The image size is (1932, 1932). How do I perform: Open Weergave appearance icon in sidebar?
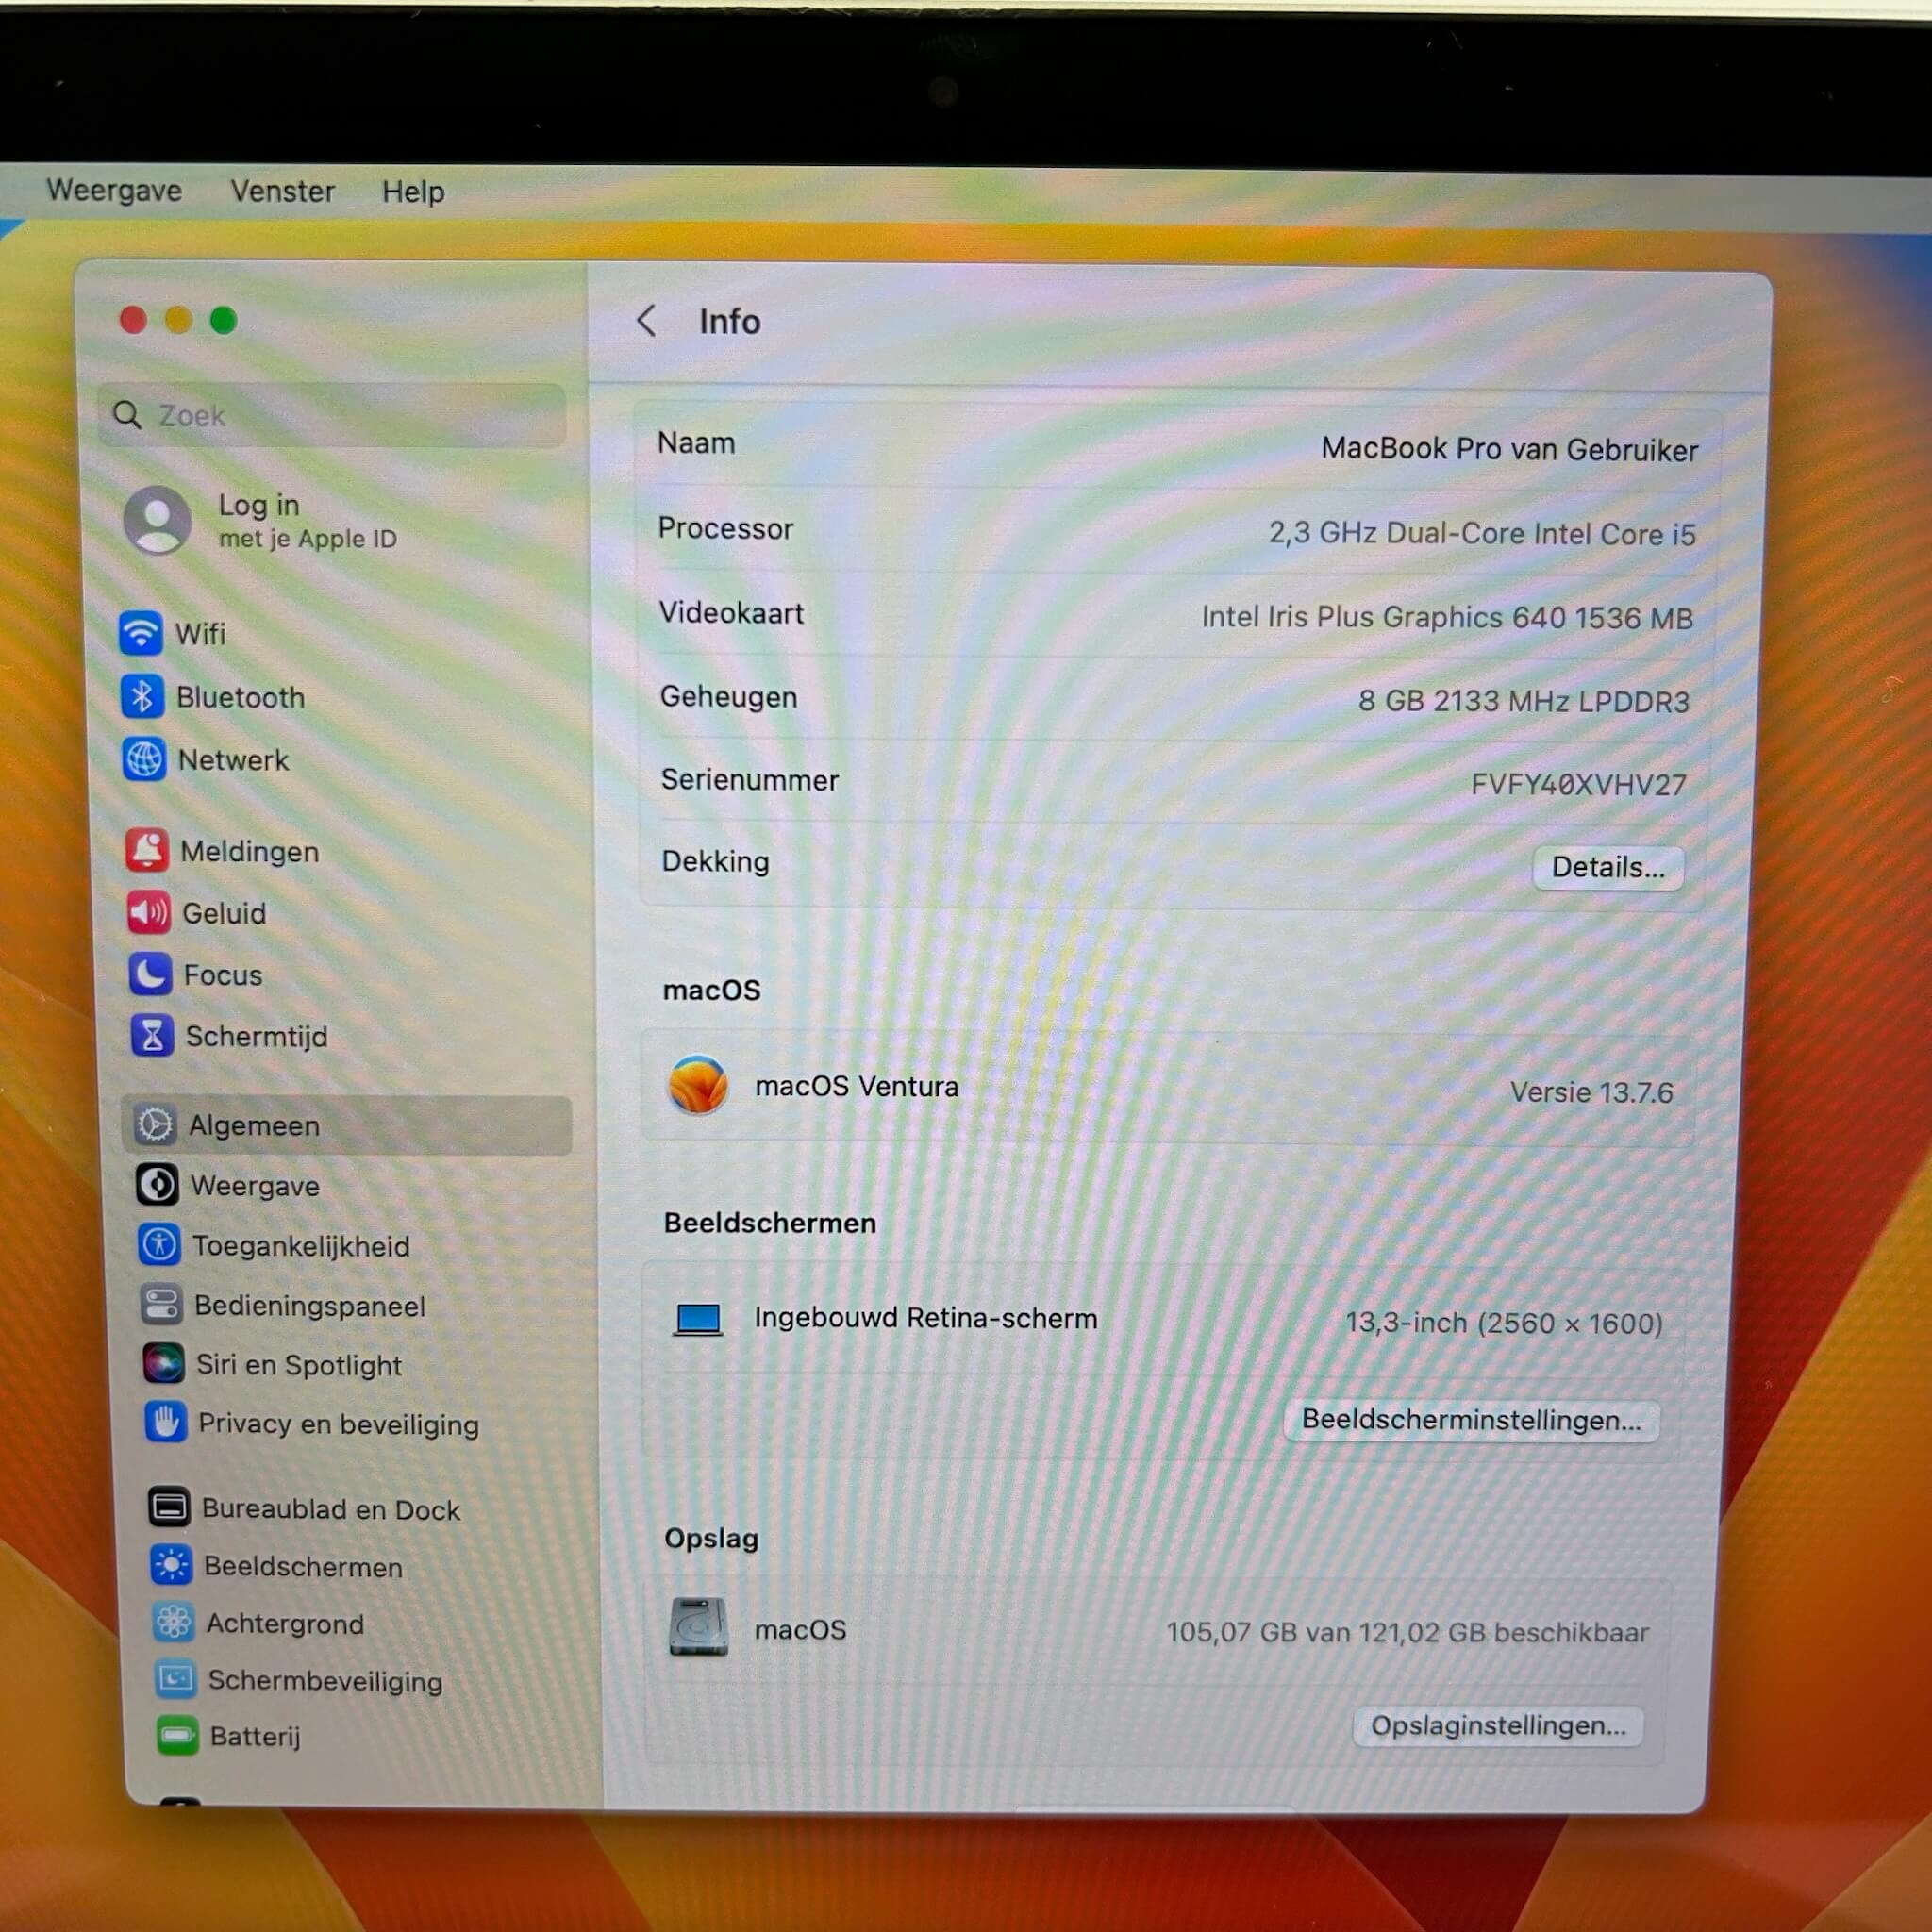click(157, 1185)
